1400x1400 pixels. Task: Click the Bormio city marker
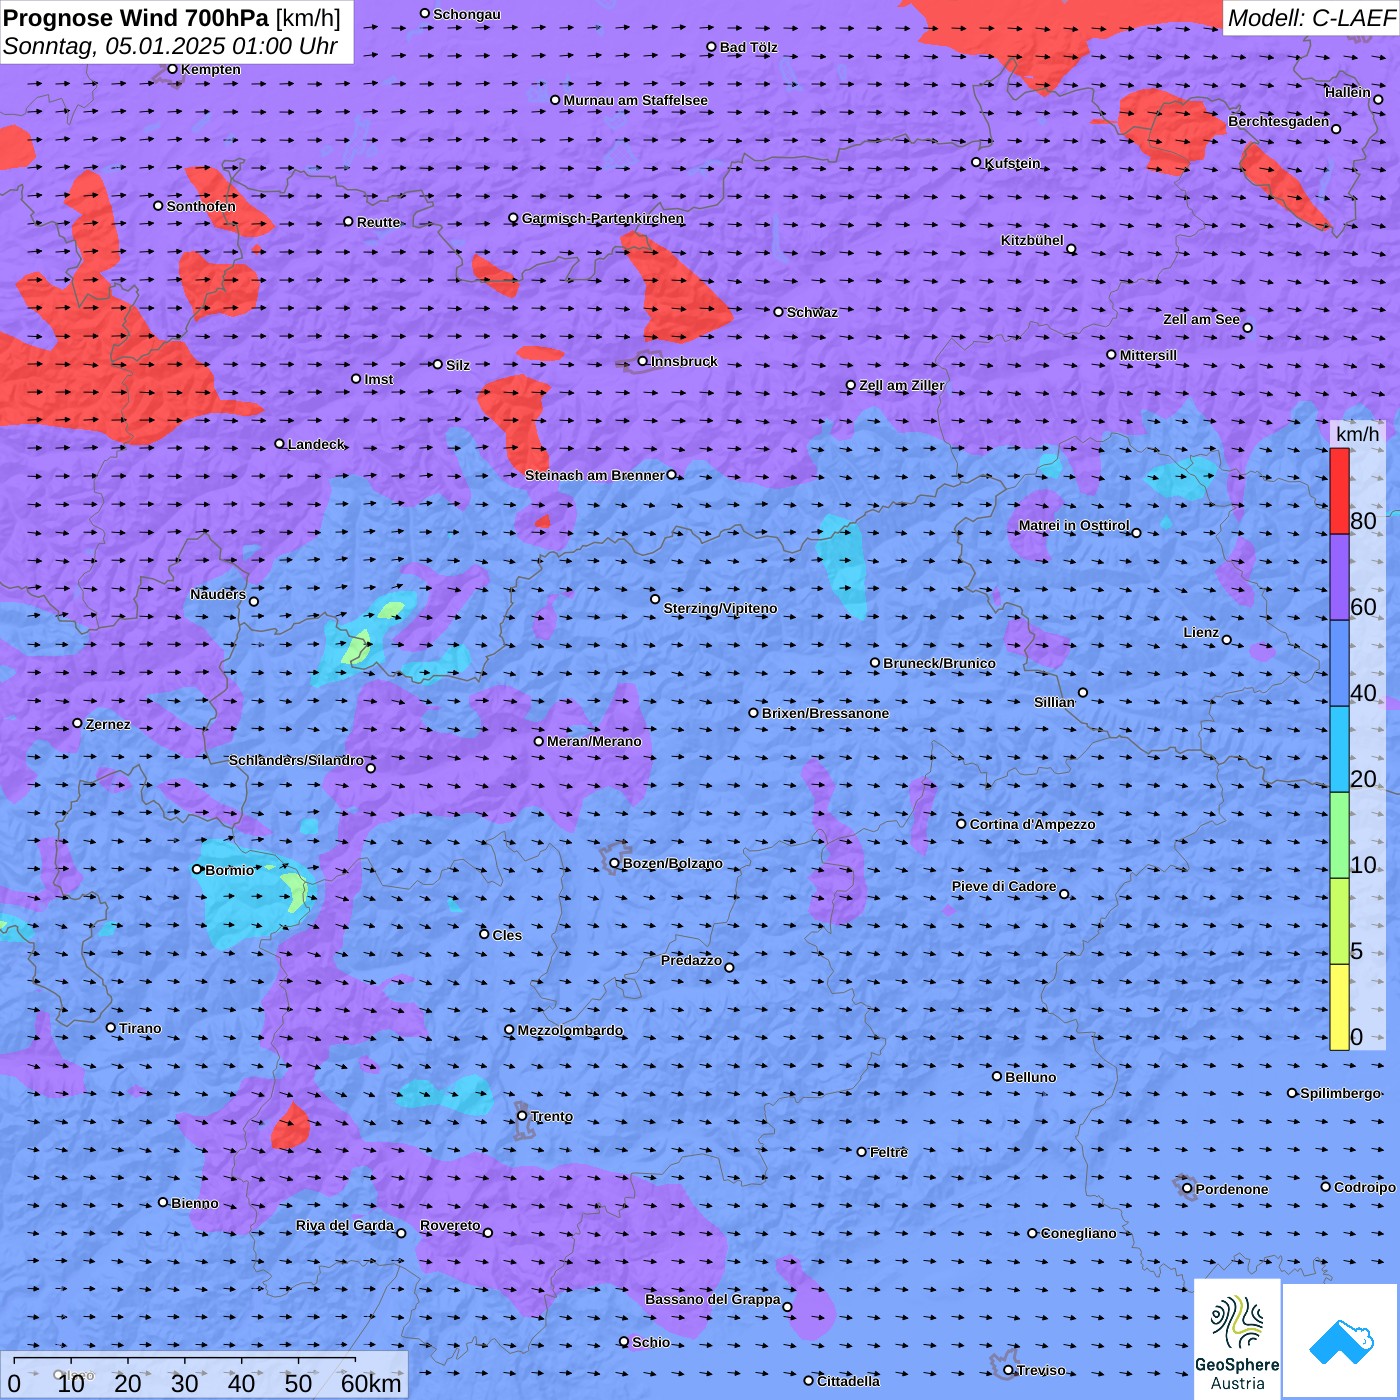click(x=197, y=869)
